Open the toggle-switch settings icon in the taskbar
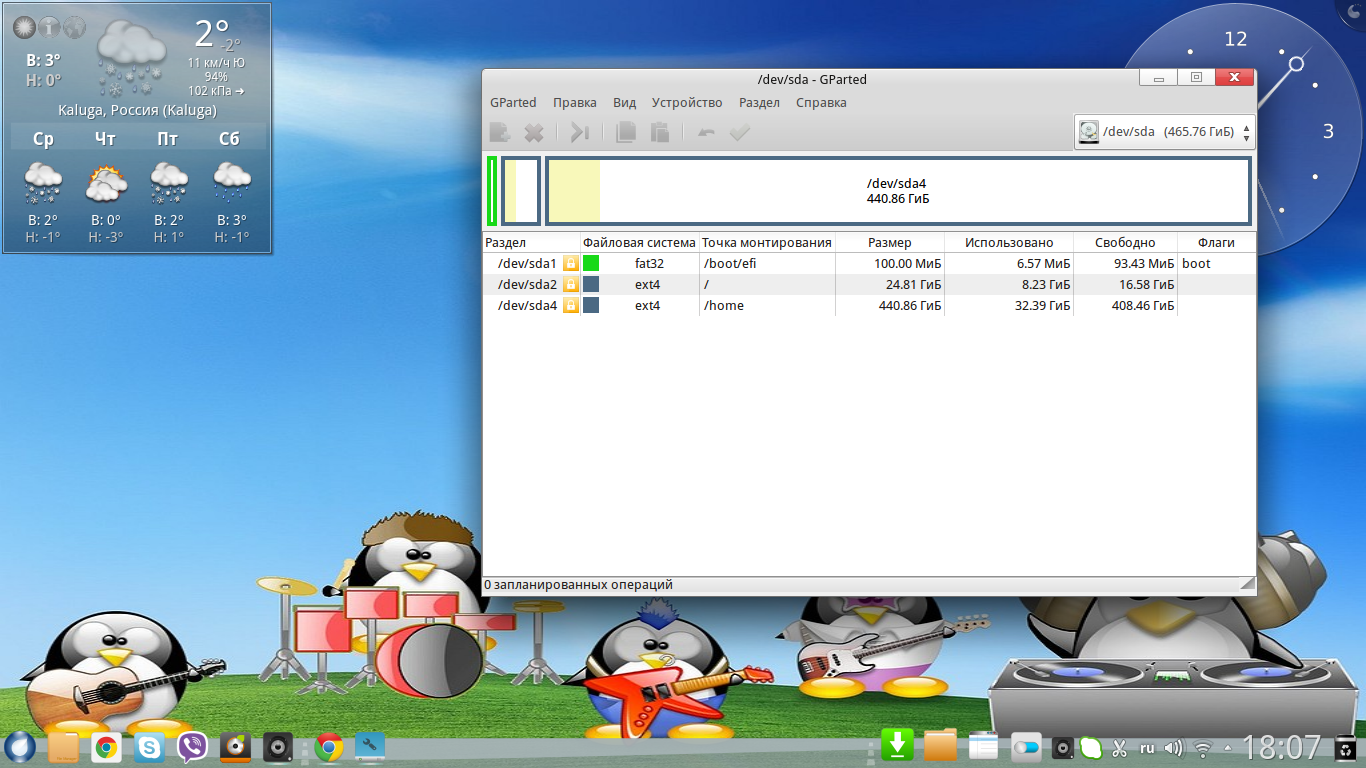 point(1027,747)
